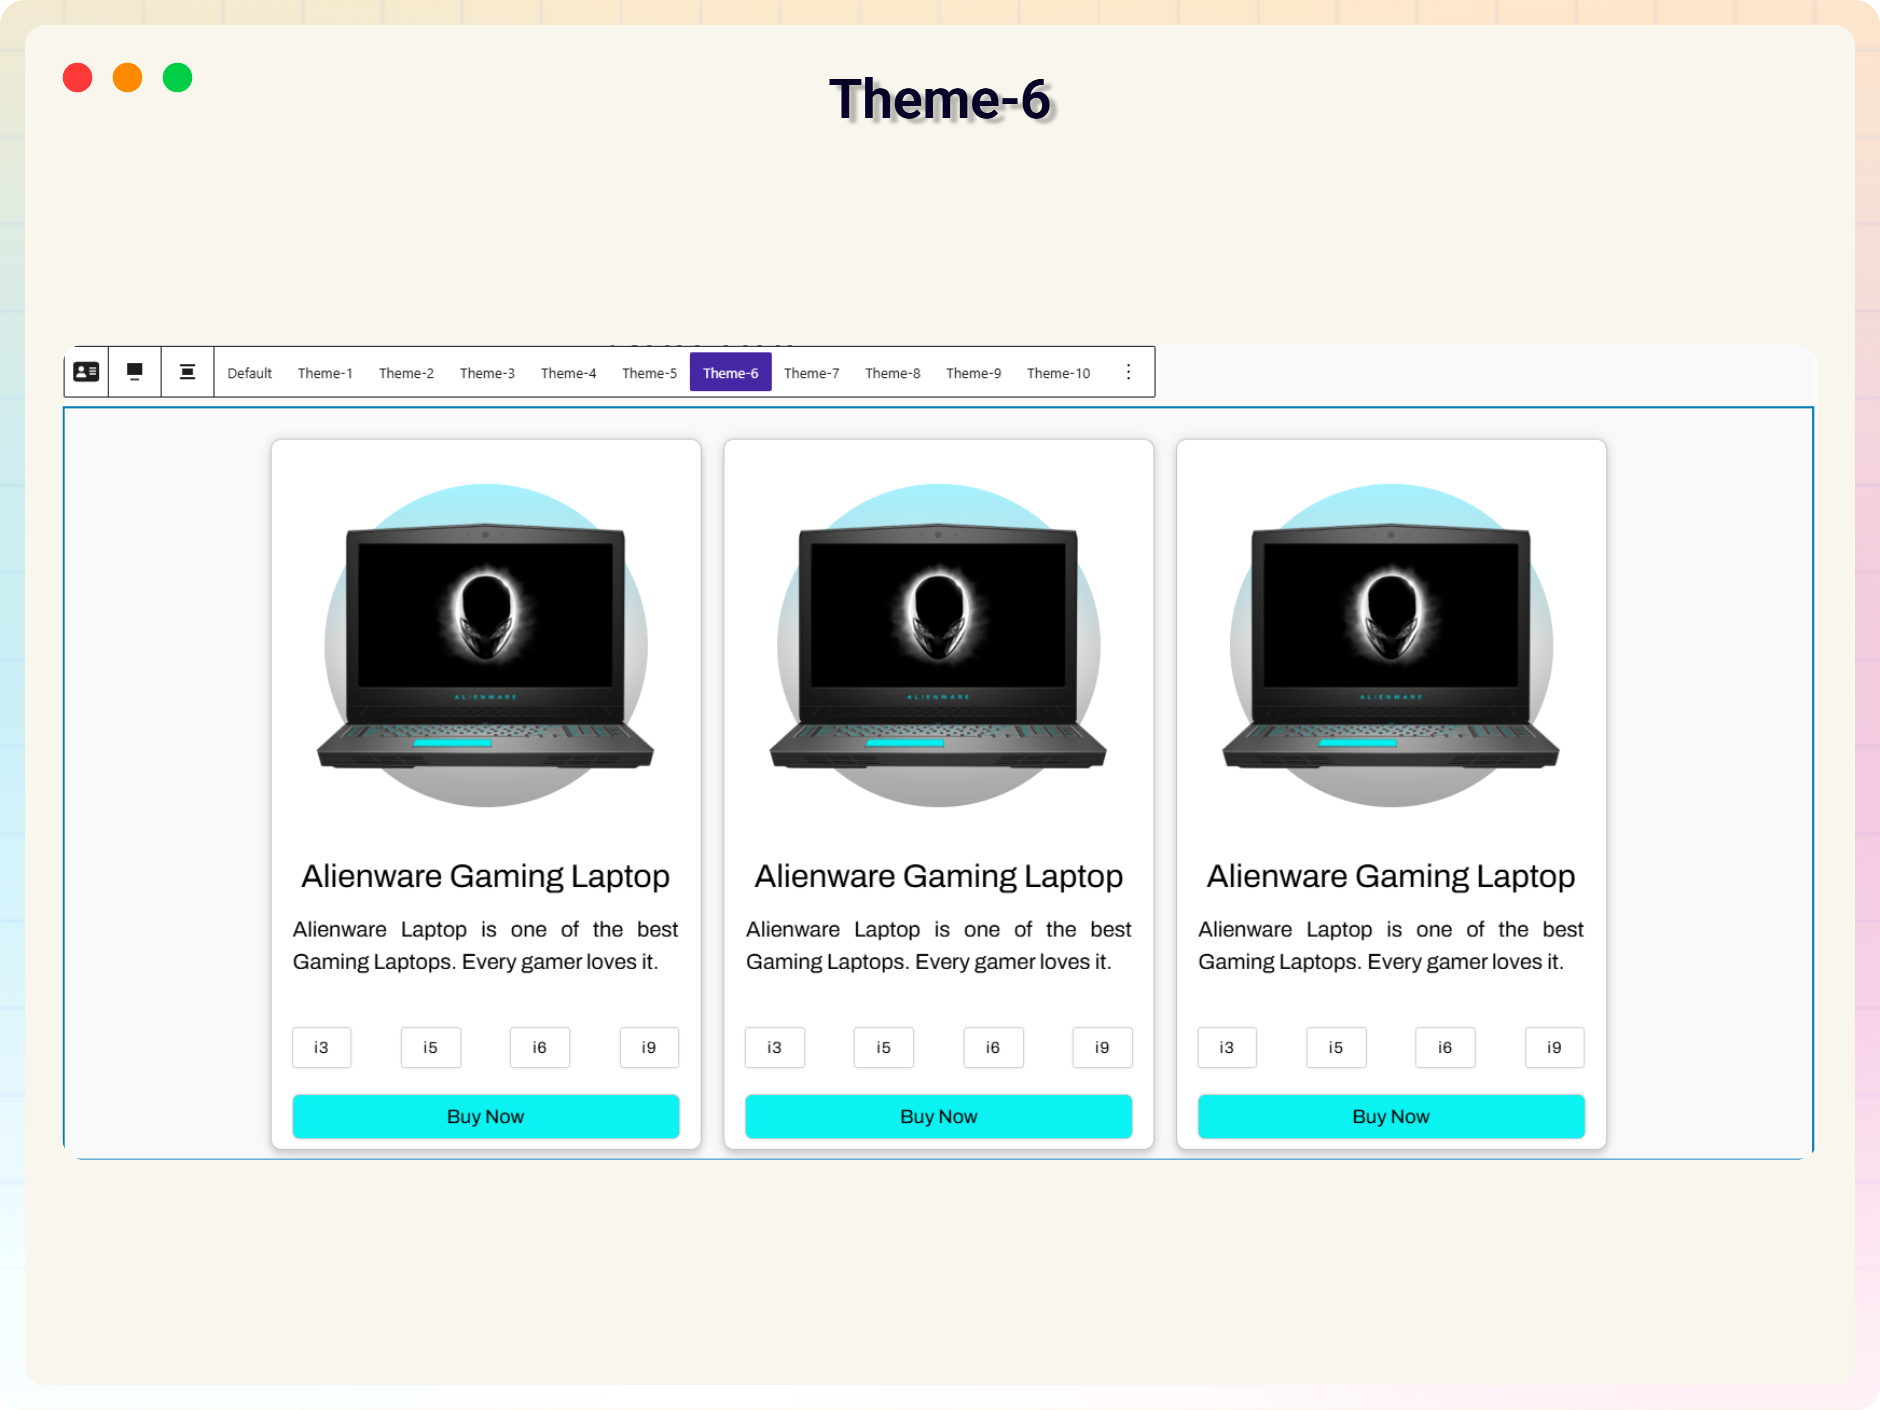1880x1410 pixels.
Task: Choose the Theme-2 tab
Action: click(406, 373)
